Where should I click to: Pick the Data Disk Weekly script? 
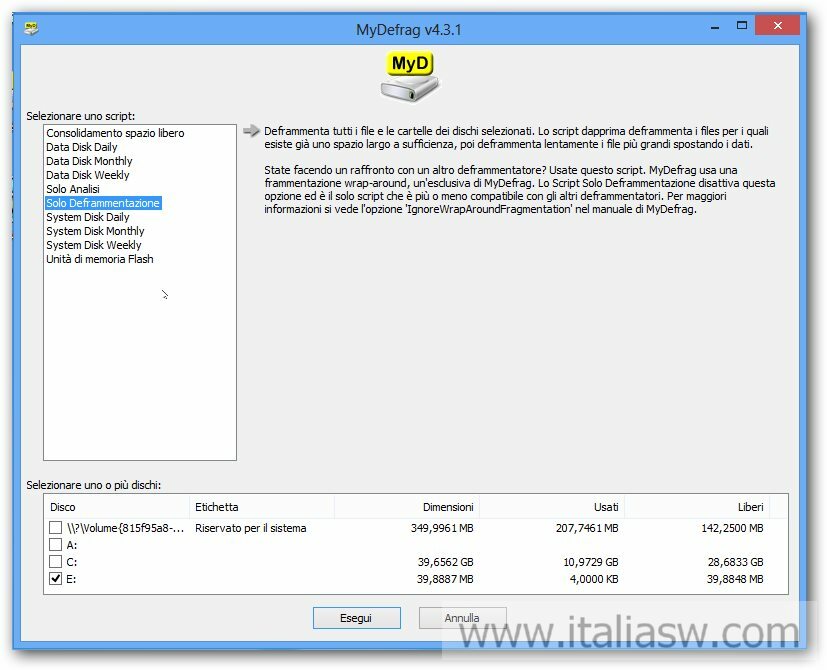(x=88, y=175)
